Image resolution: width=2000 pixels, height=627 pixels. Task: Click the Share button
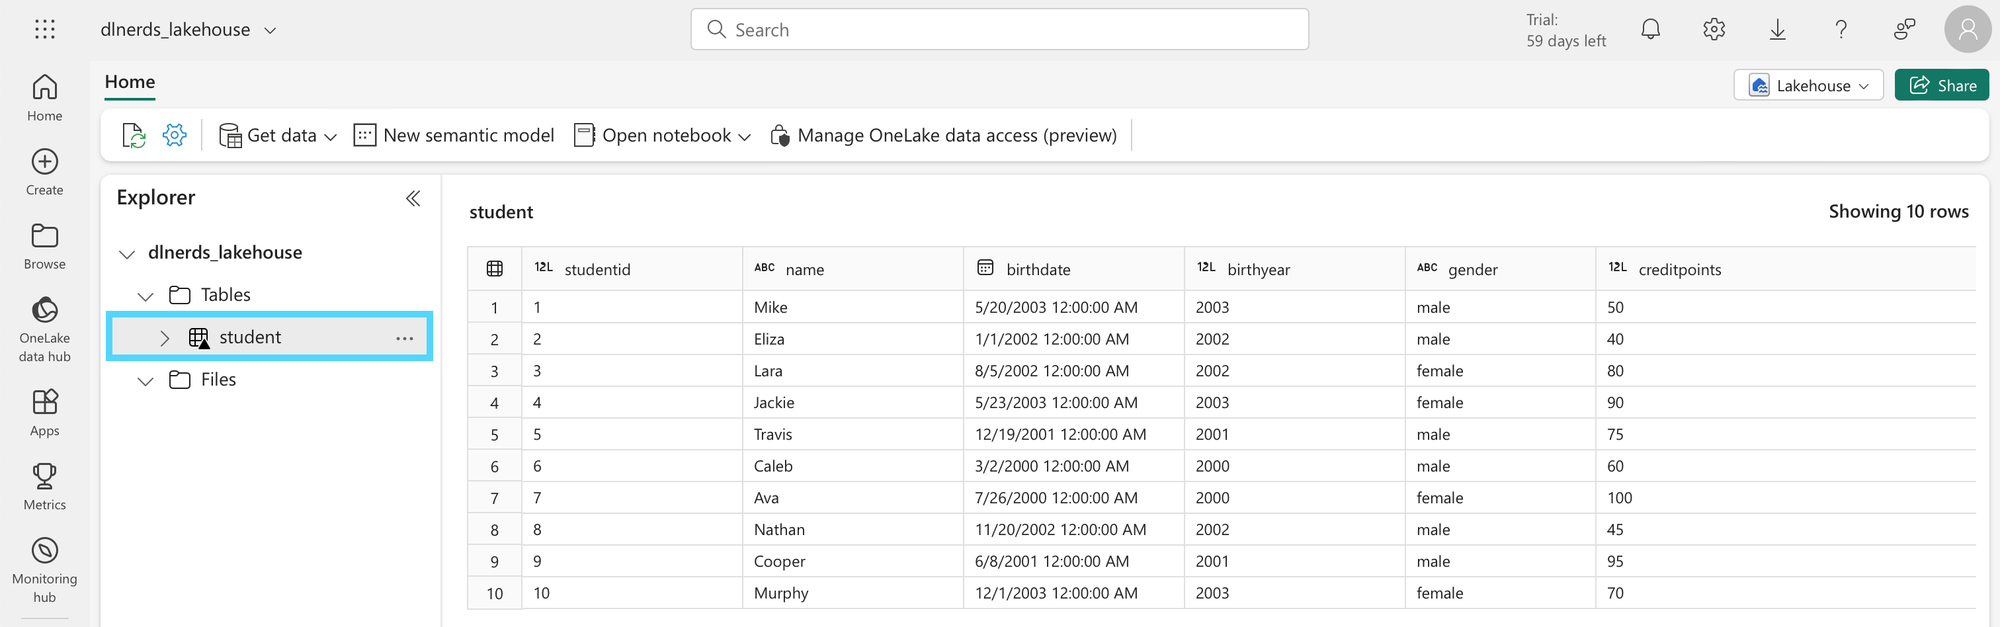pos(1942,86)
